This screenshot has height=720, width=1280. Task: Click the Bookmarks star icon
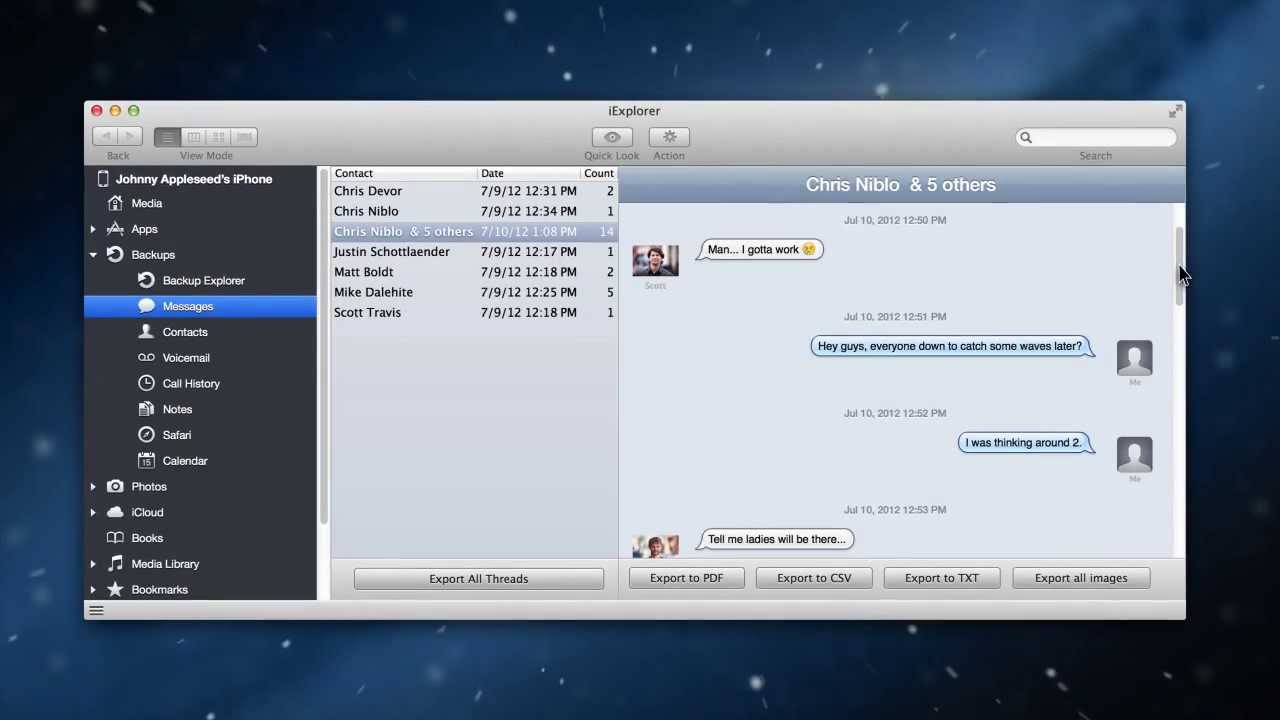pos(115,590)
